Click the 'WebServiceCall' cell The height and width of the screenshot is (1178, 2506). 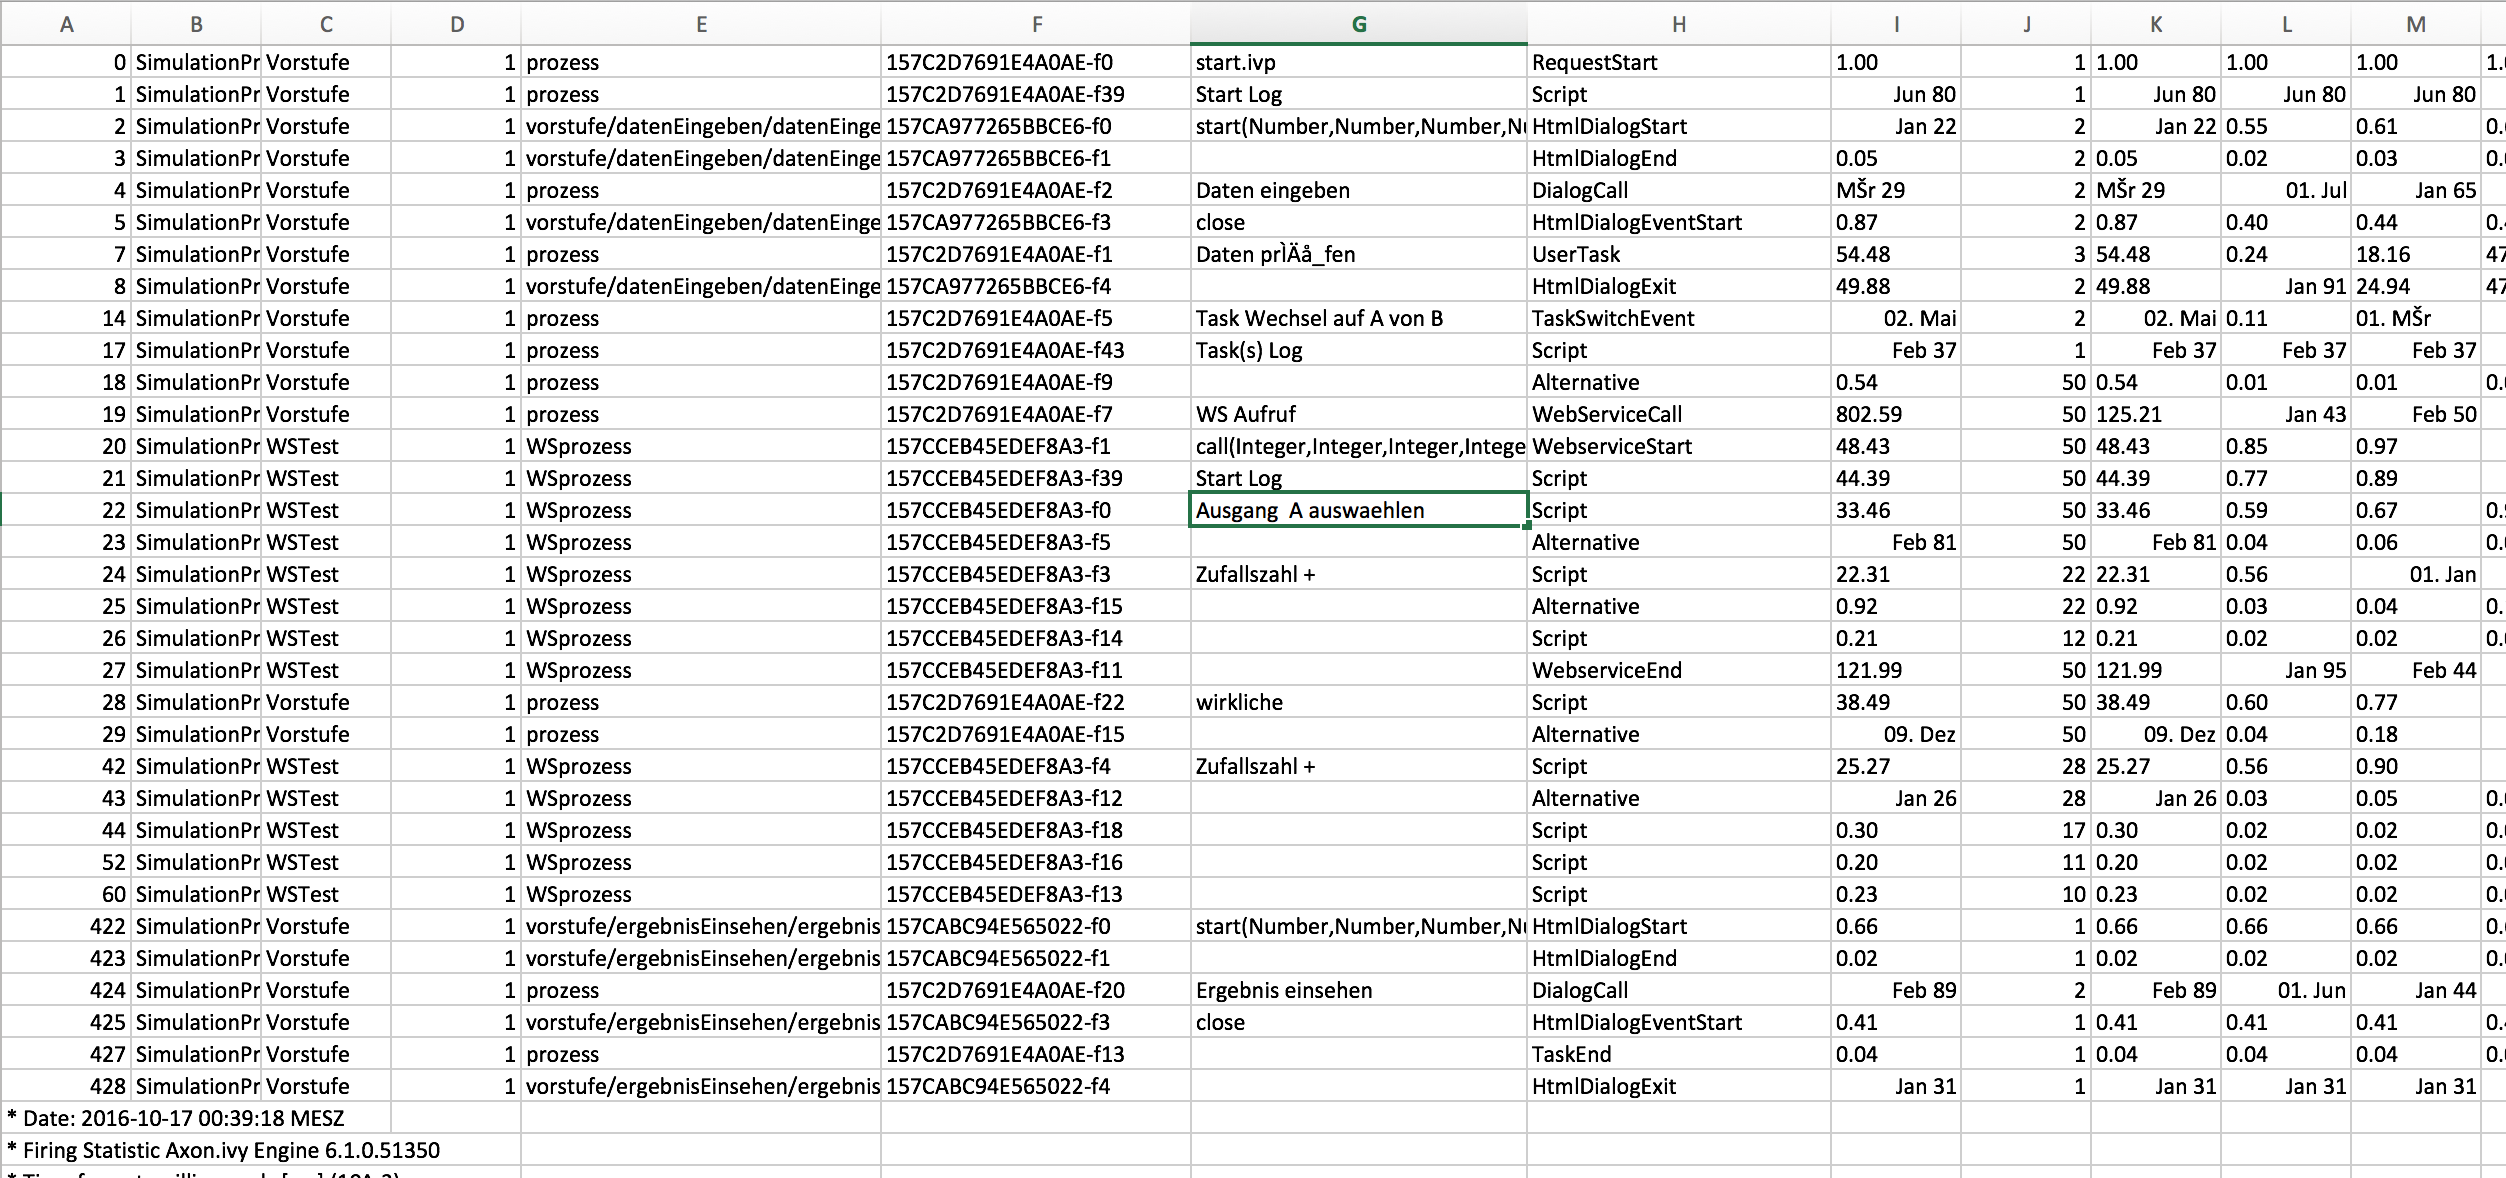(1679, 414)
